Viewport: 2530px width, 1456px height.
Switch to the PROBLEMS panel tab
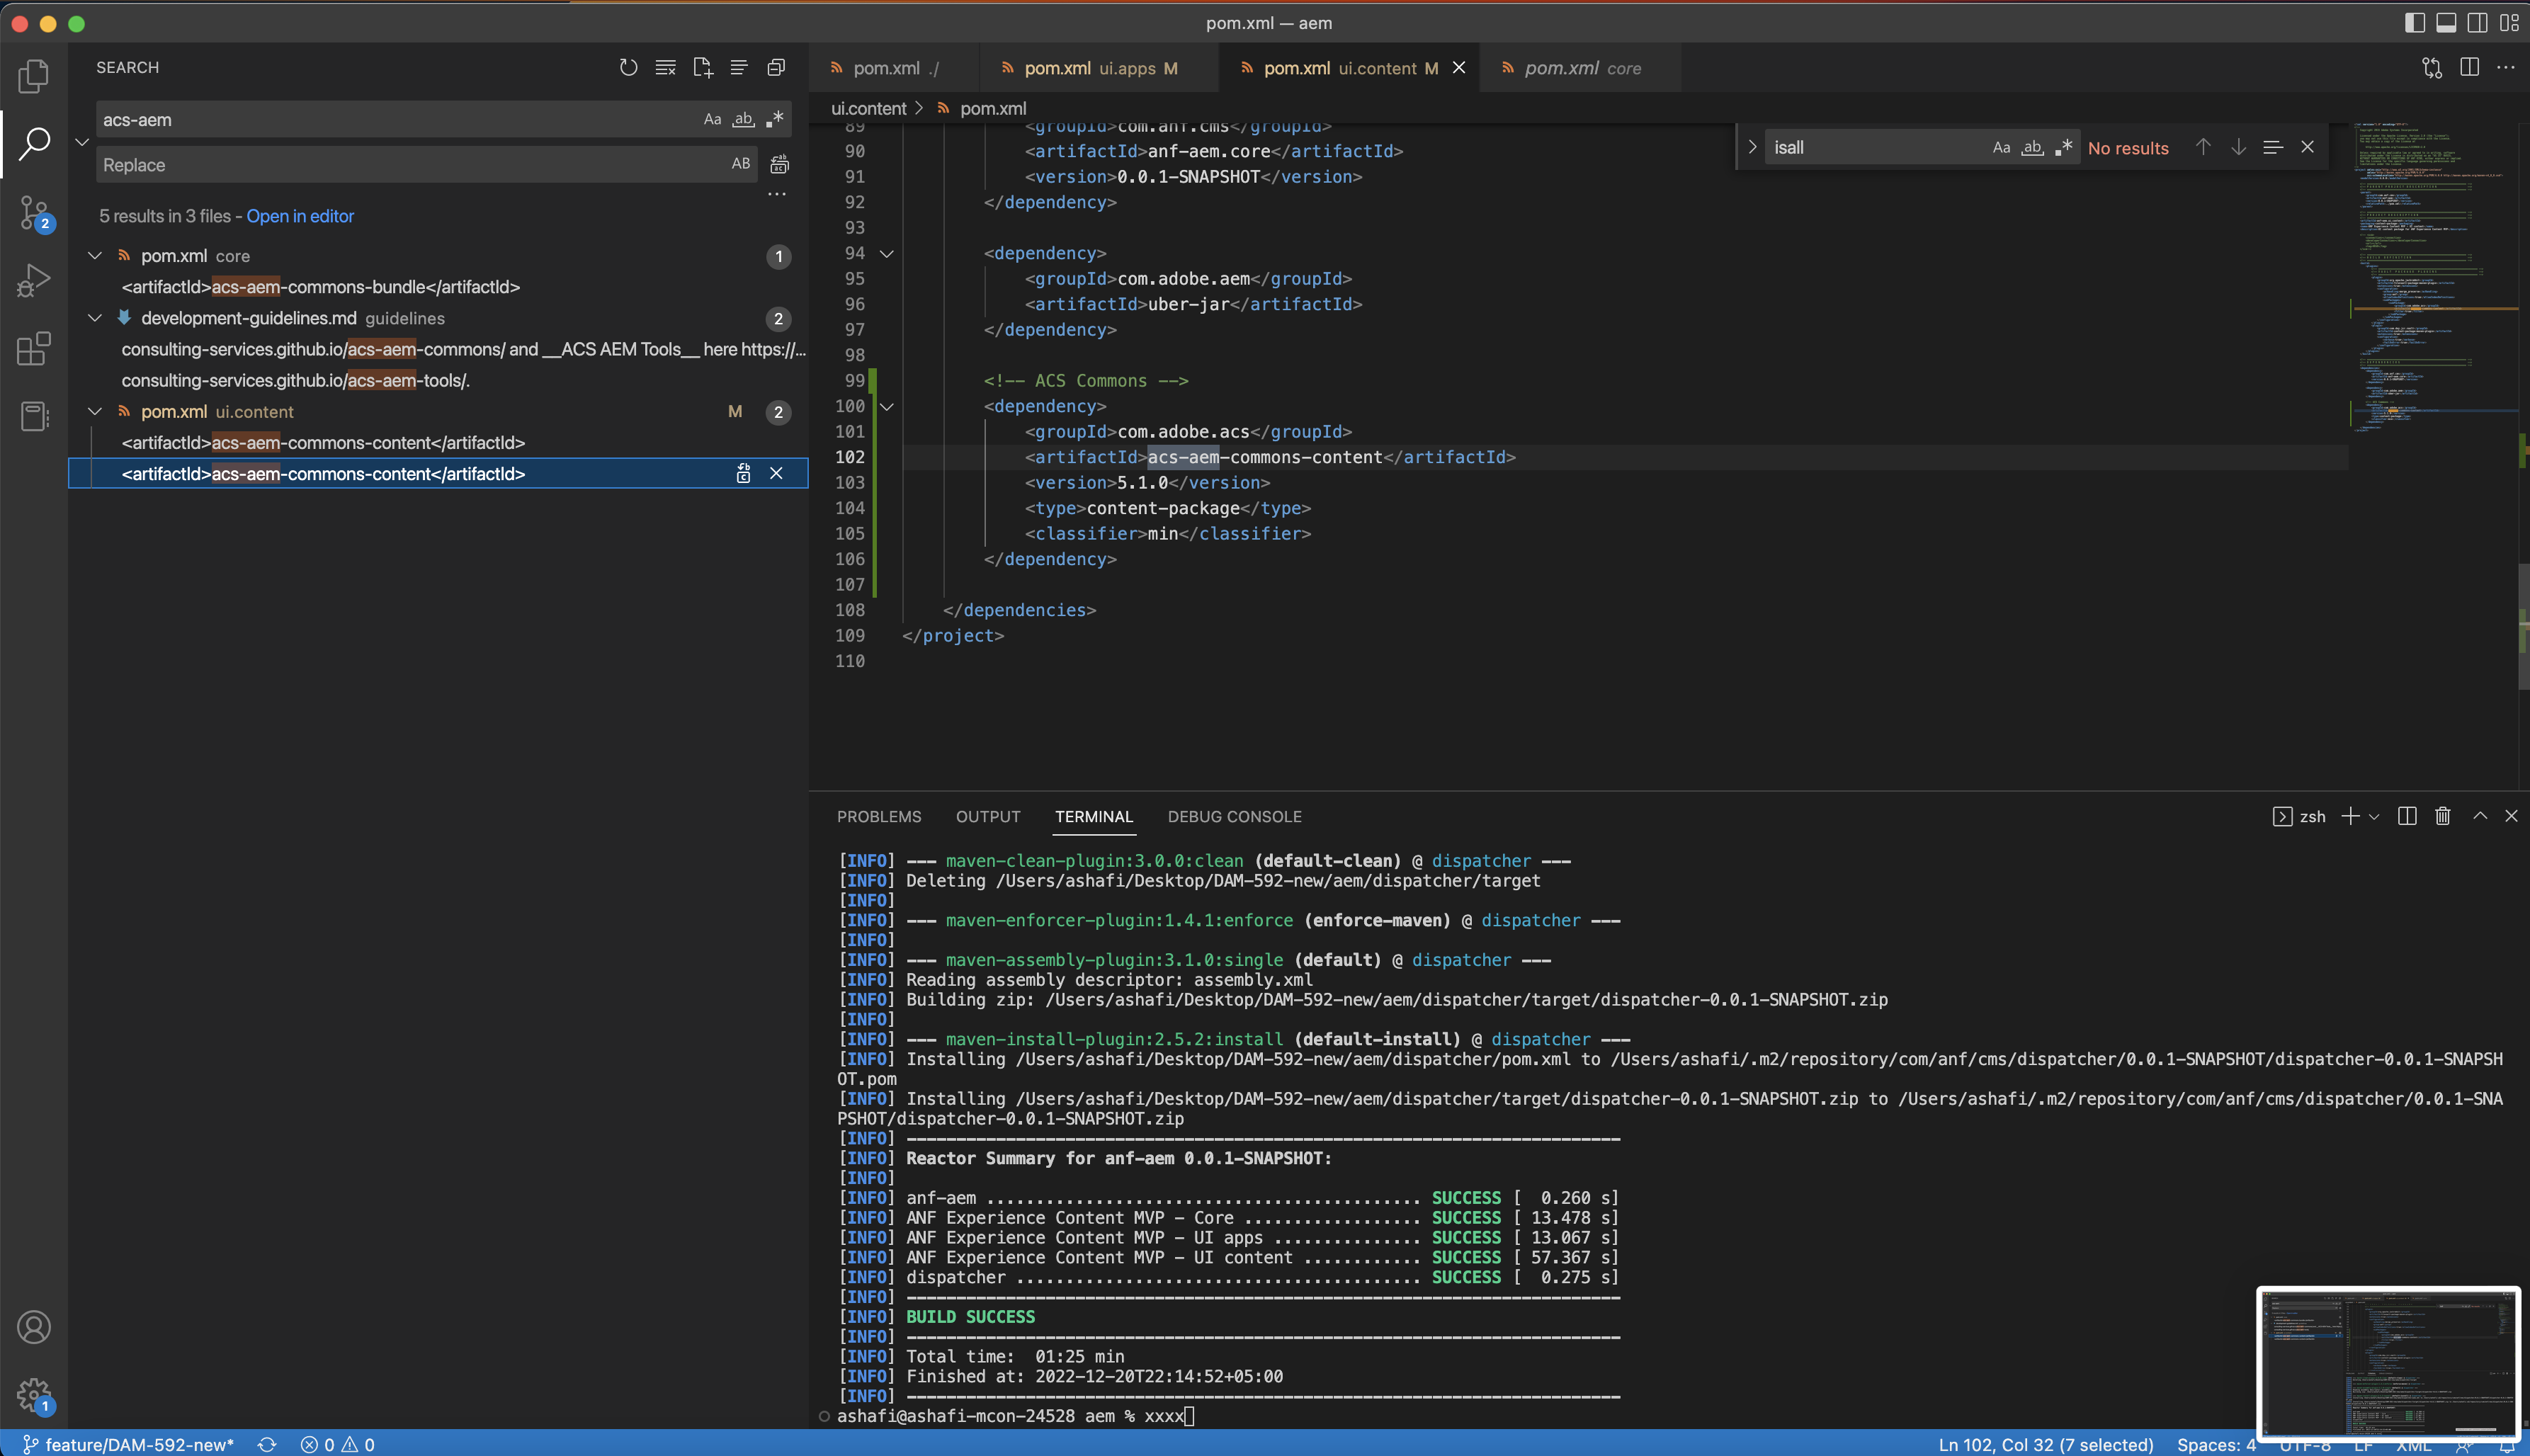[878, 816]
